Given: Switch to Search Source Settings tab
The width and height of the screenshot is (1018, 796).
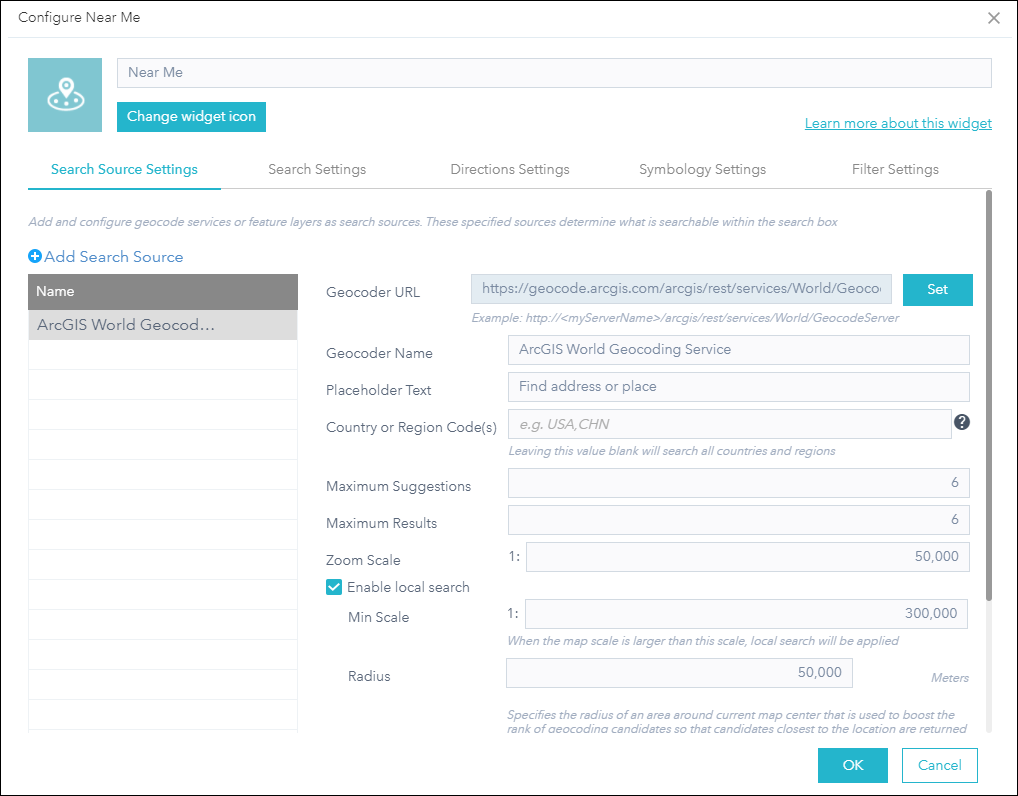Looking at the screenshot, I should 124,169.
